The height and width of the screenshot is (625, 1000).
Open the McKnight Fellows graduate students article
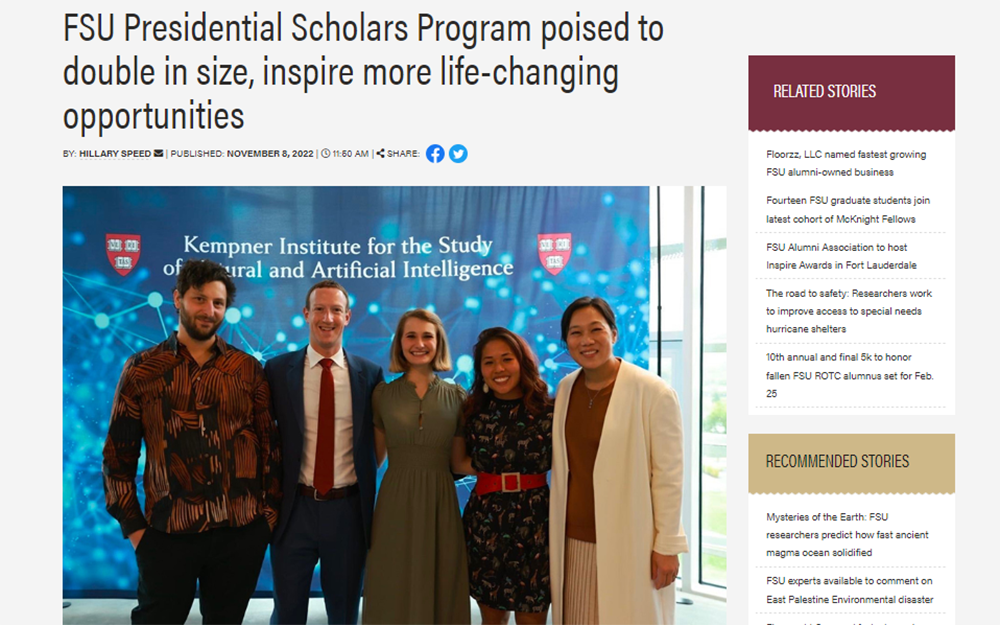847,209
